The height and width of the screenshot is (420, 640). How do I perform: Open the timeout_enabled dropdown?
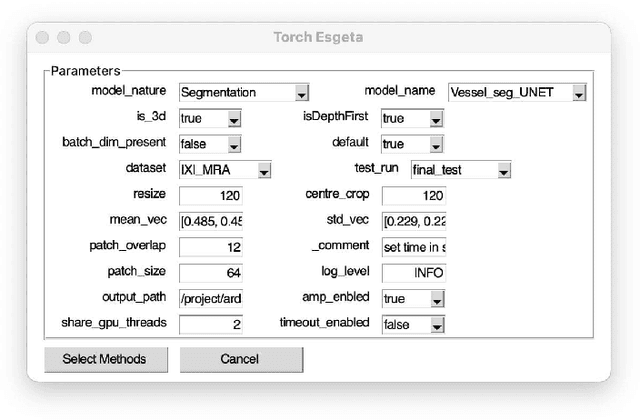click(x=412, y=325)
